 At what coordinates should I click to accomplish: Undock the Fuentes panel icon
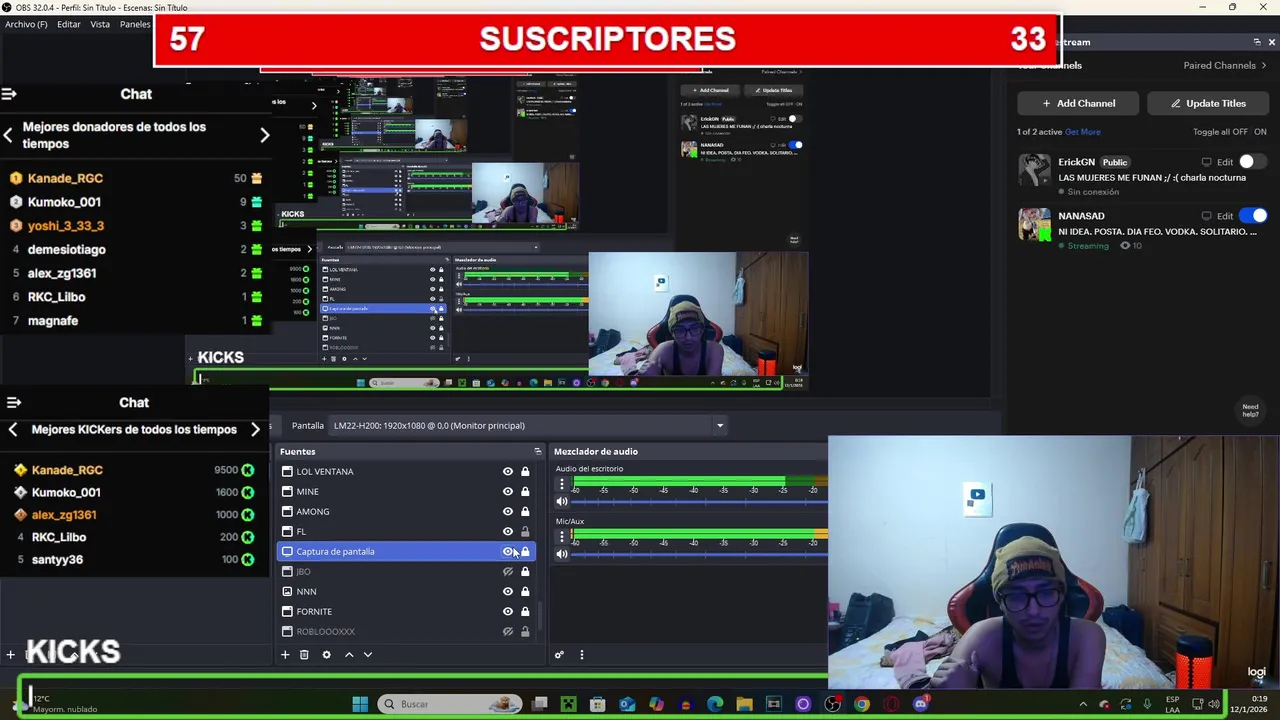[537, 452]
